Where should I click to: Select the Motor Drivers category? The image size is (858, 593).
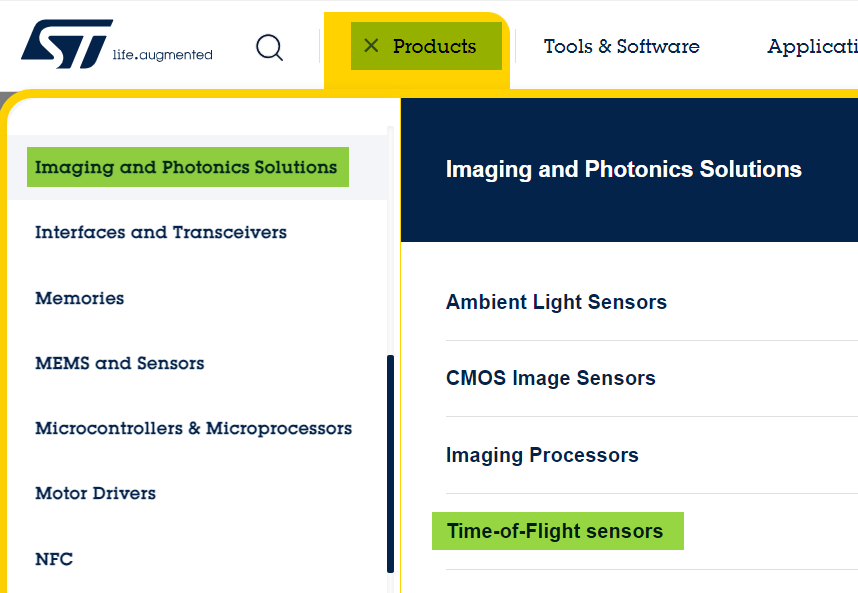pos(95,493)
